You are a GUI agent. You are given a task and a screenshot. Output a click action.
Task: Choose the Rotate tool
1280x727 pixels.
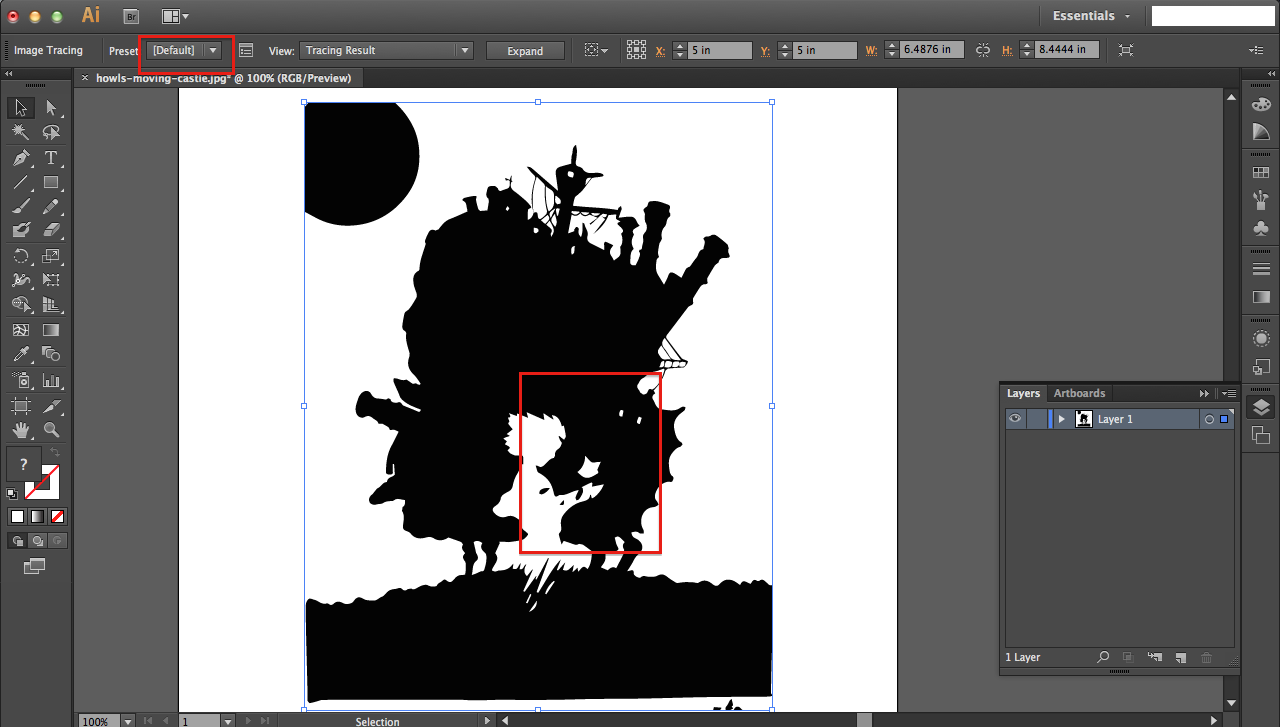click(21, 256)
